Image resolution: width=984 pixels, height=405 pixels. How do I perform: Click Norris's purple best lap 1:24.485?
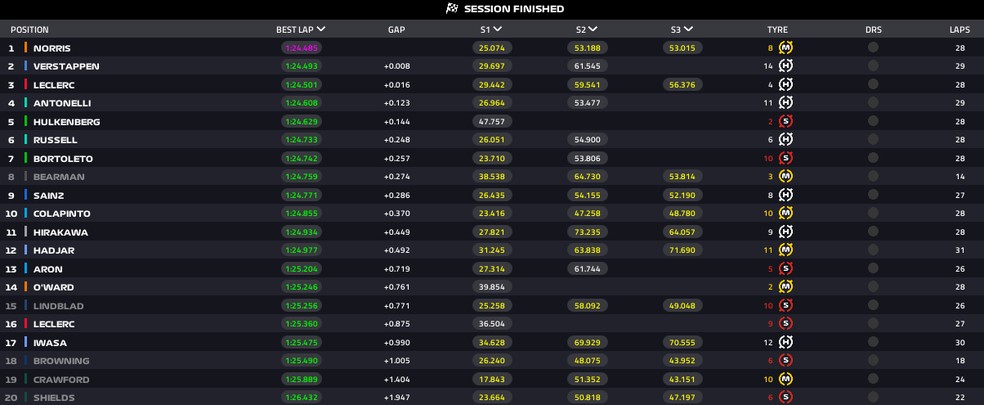[x=301, y=48]
